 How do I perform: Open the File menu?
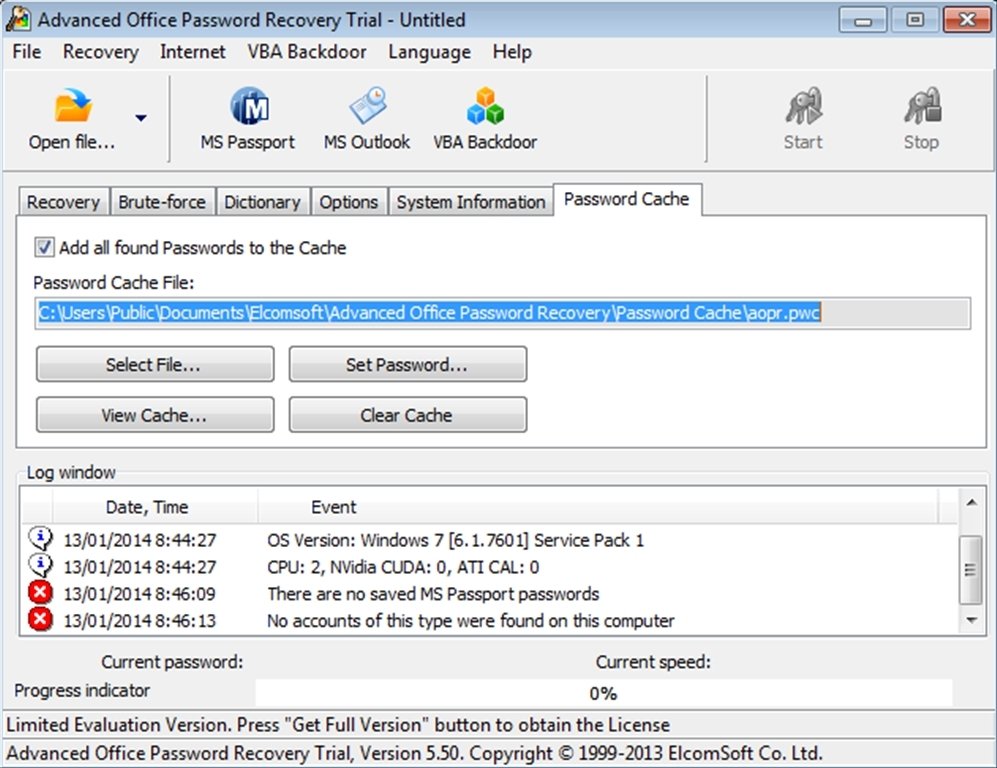click(x=27, y=51)
